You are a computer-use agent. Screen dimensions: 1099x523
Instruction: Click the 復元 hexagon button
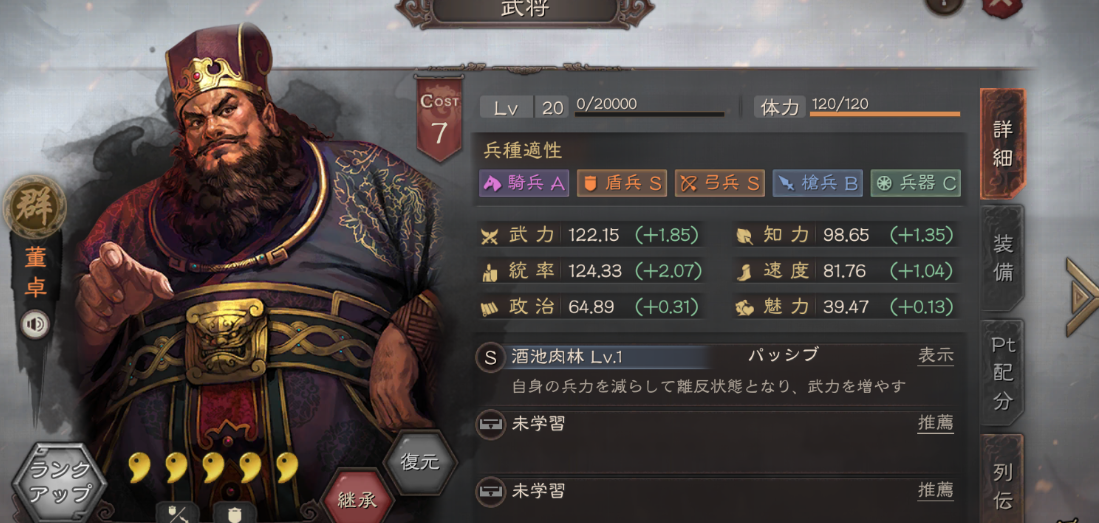(420, 463)
